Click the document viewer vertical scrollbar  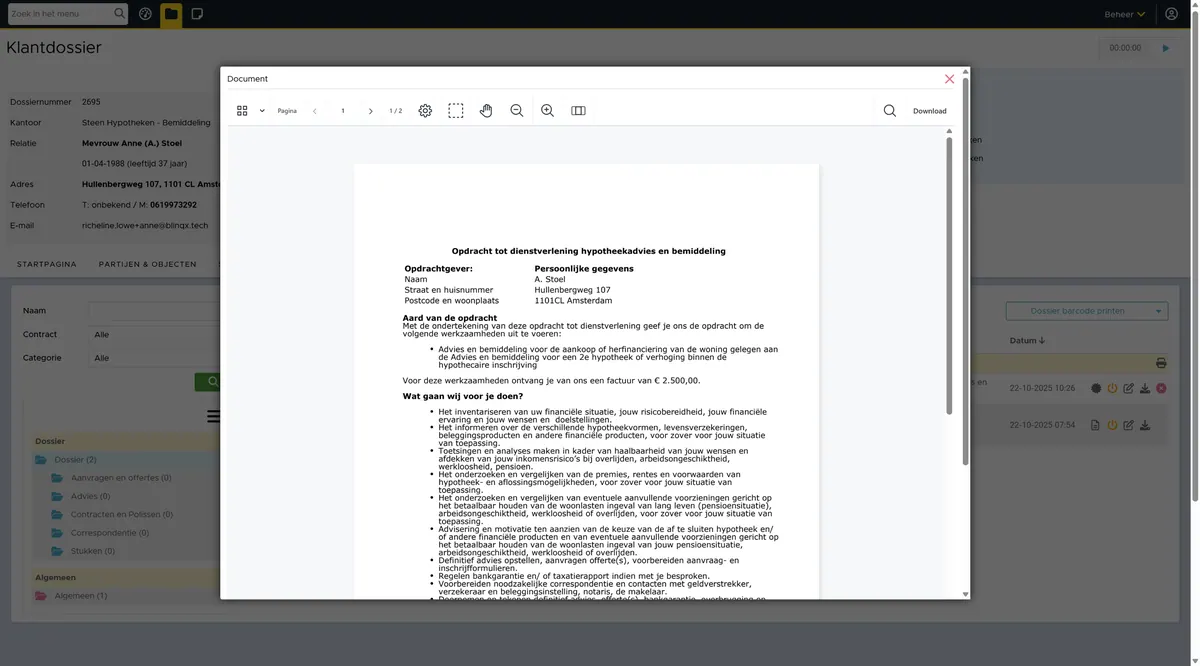[950, 275]
